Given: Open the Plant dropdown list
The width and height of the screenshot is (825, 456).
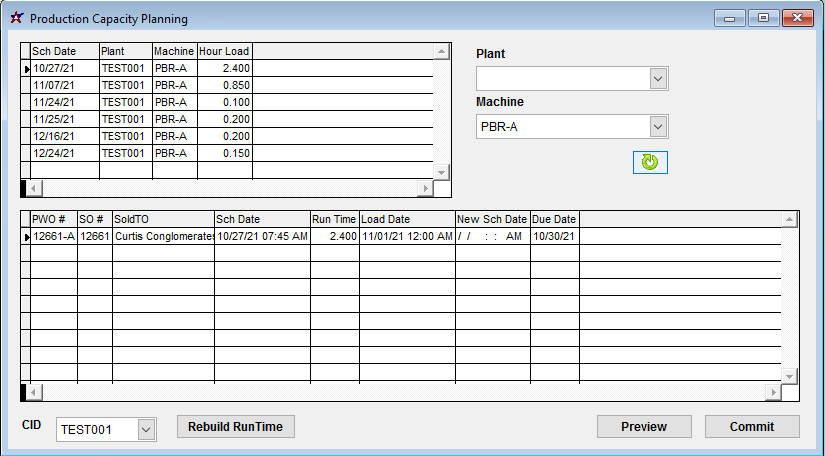Looking at the screenshot, I should tap(657, 79).
